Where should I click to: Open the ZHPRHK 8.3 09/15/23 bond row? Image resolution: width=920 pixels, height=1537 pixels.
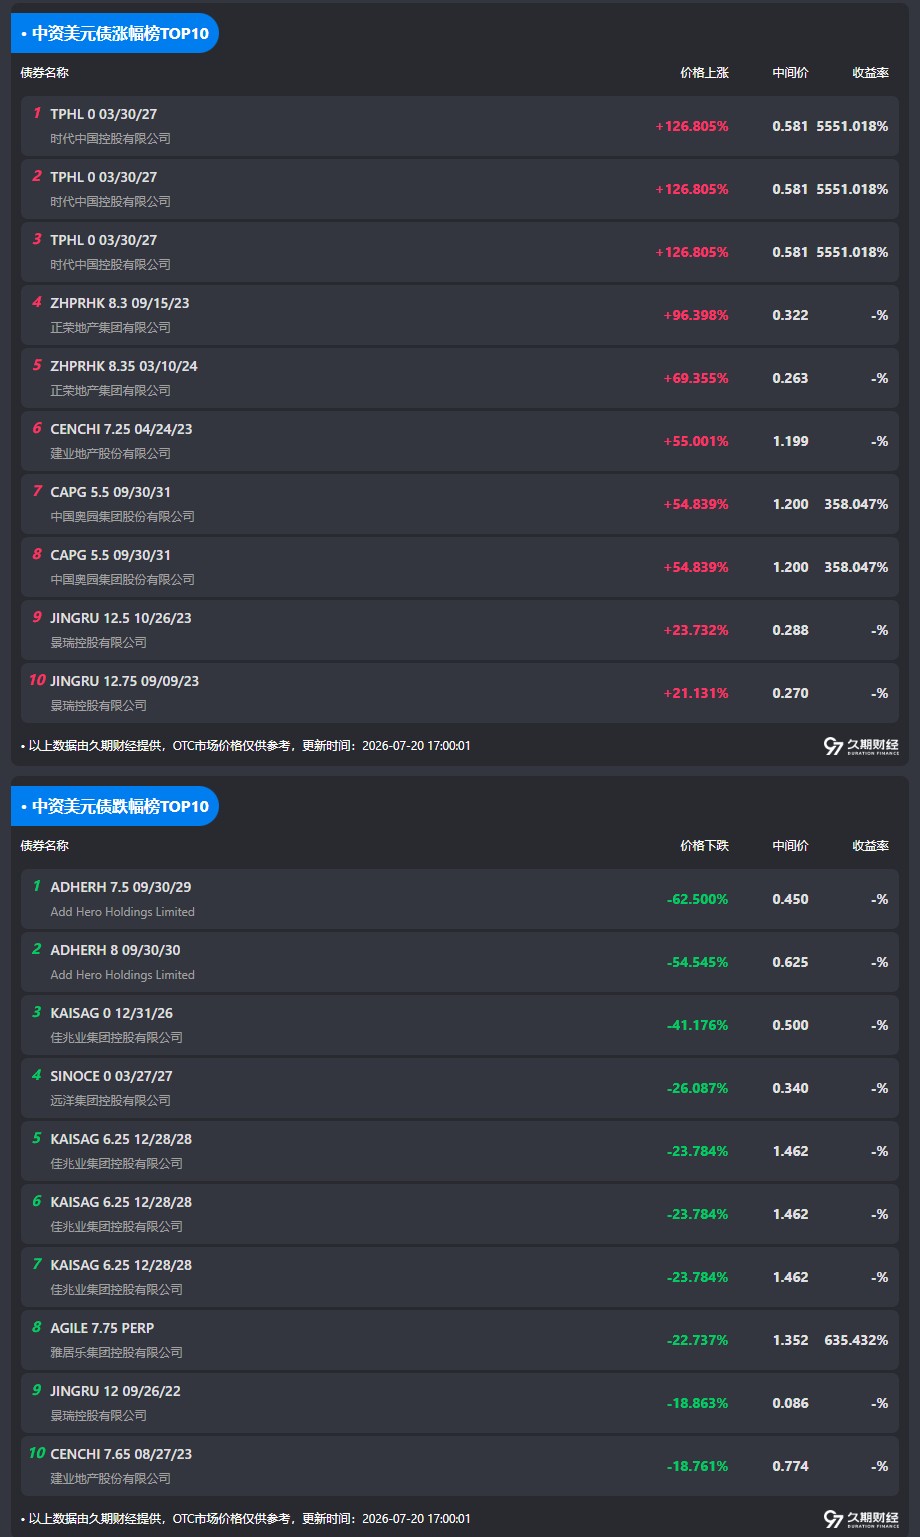click(x=460, y=315)
